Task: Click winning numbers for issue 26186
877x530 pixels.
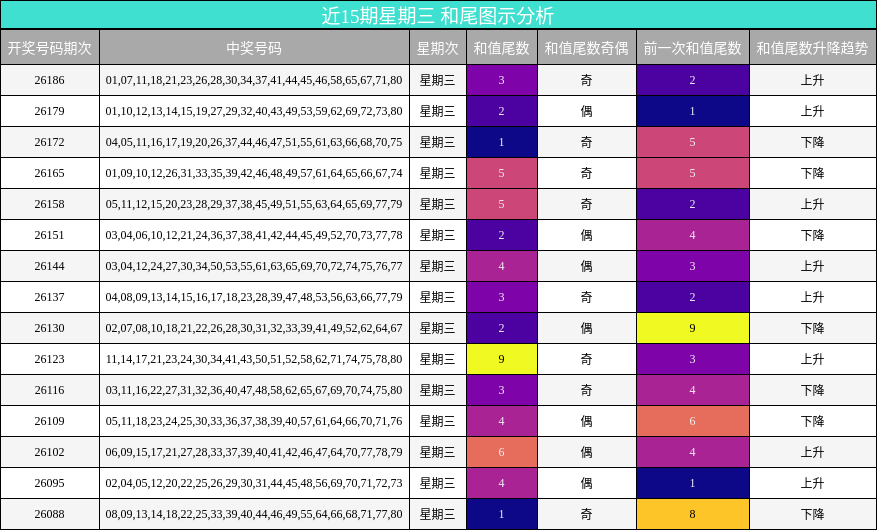Action: tap(254, 81)
